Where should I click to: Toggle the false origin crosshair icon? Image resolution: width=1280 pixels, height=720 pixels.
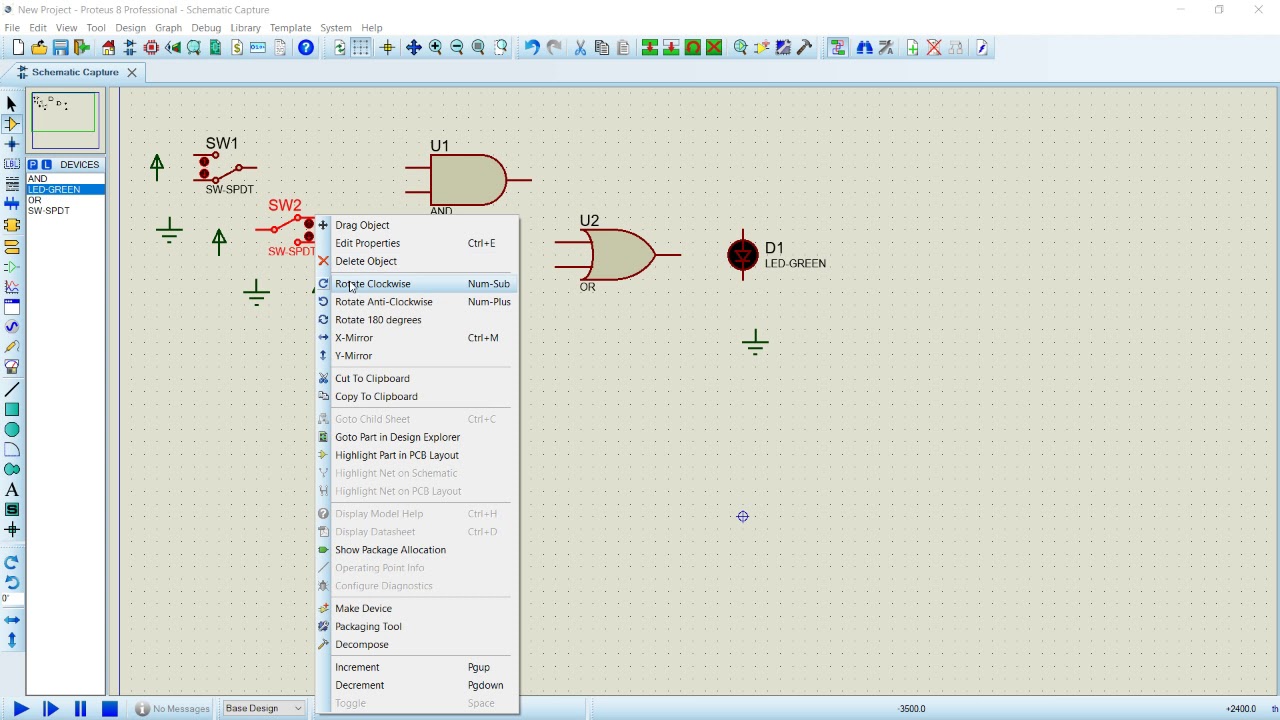(387, 48)
